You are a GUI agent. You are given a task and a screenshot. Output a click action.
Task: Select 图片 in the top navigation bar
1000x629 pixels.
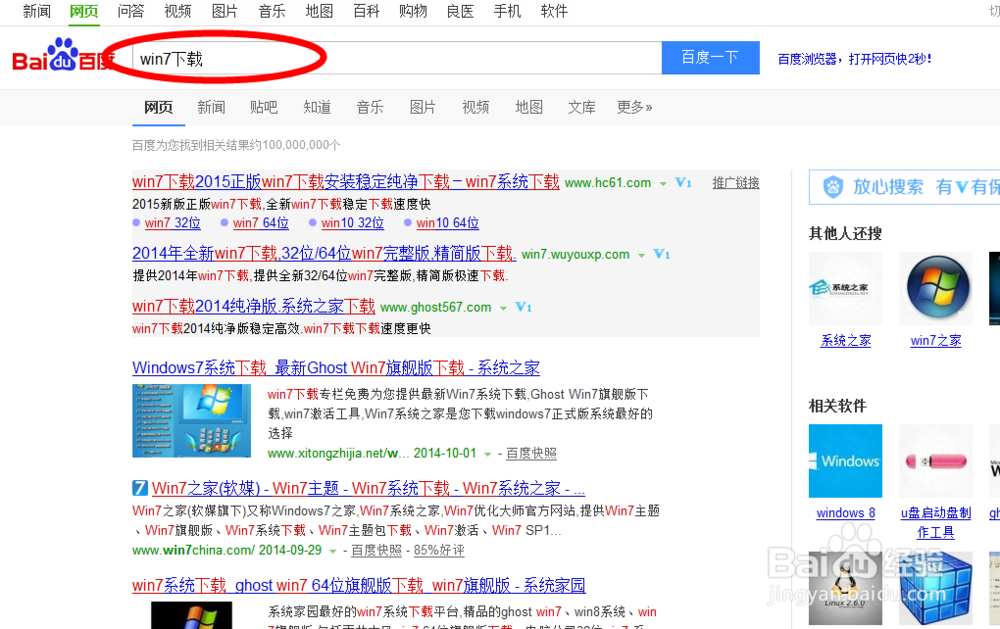point(224,11)
